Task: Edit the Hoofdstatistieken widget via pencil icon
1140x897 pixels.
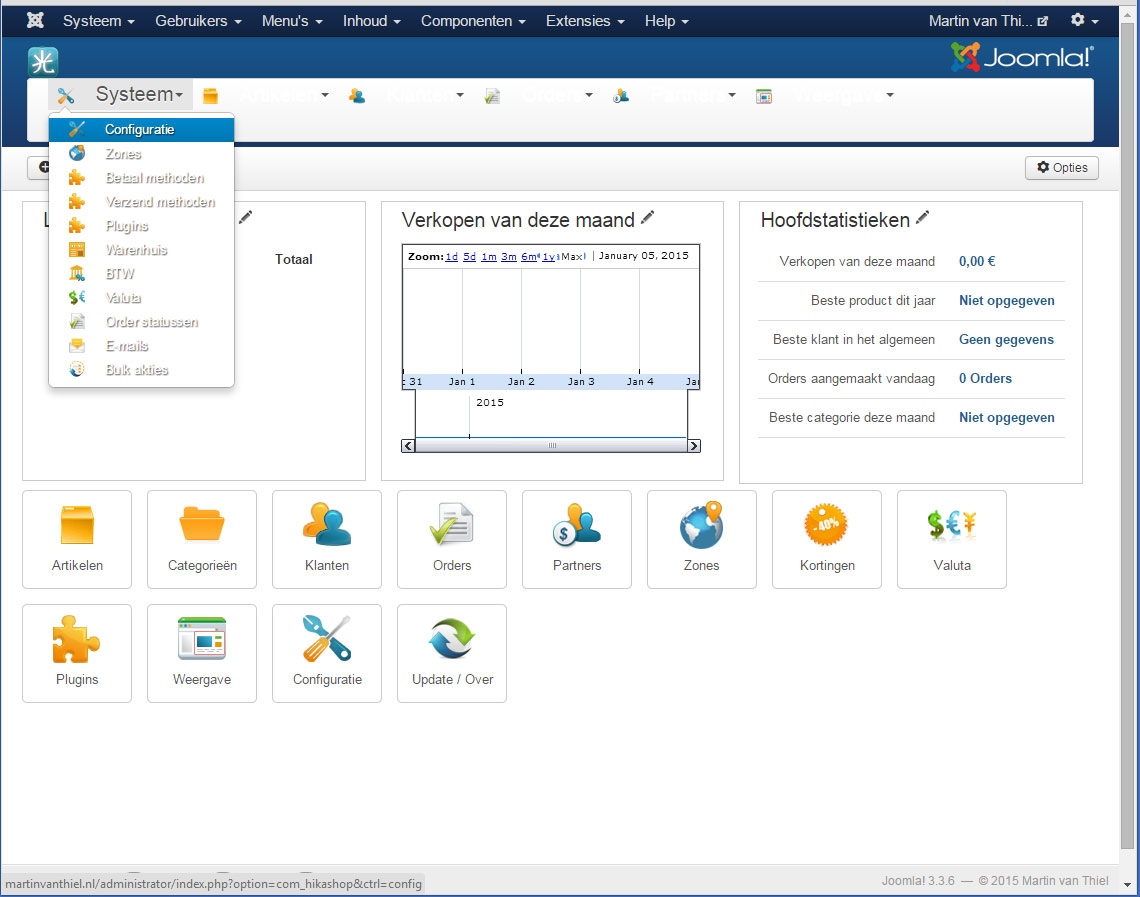Action: click(x=923, y=217)
